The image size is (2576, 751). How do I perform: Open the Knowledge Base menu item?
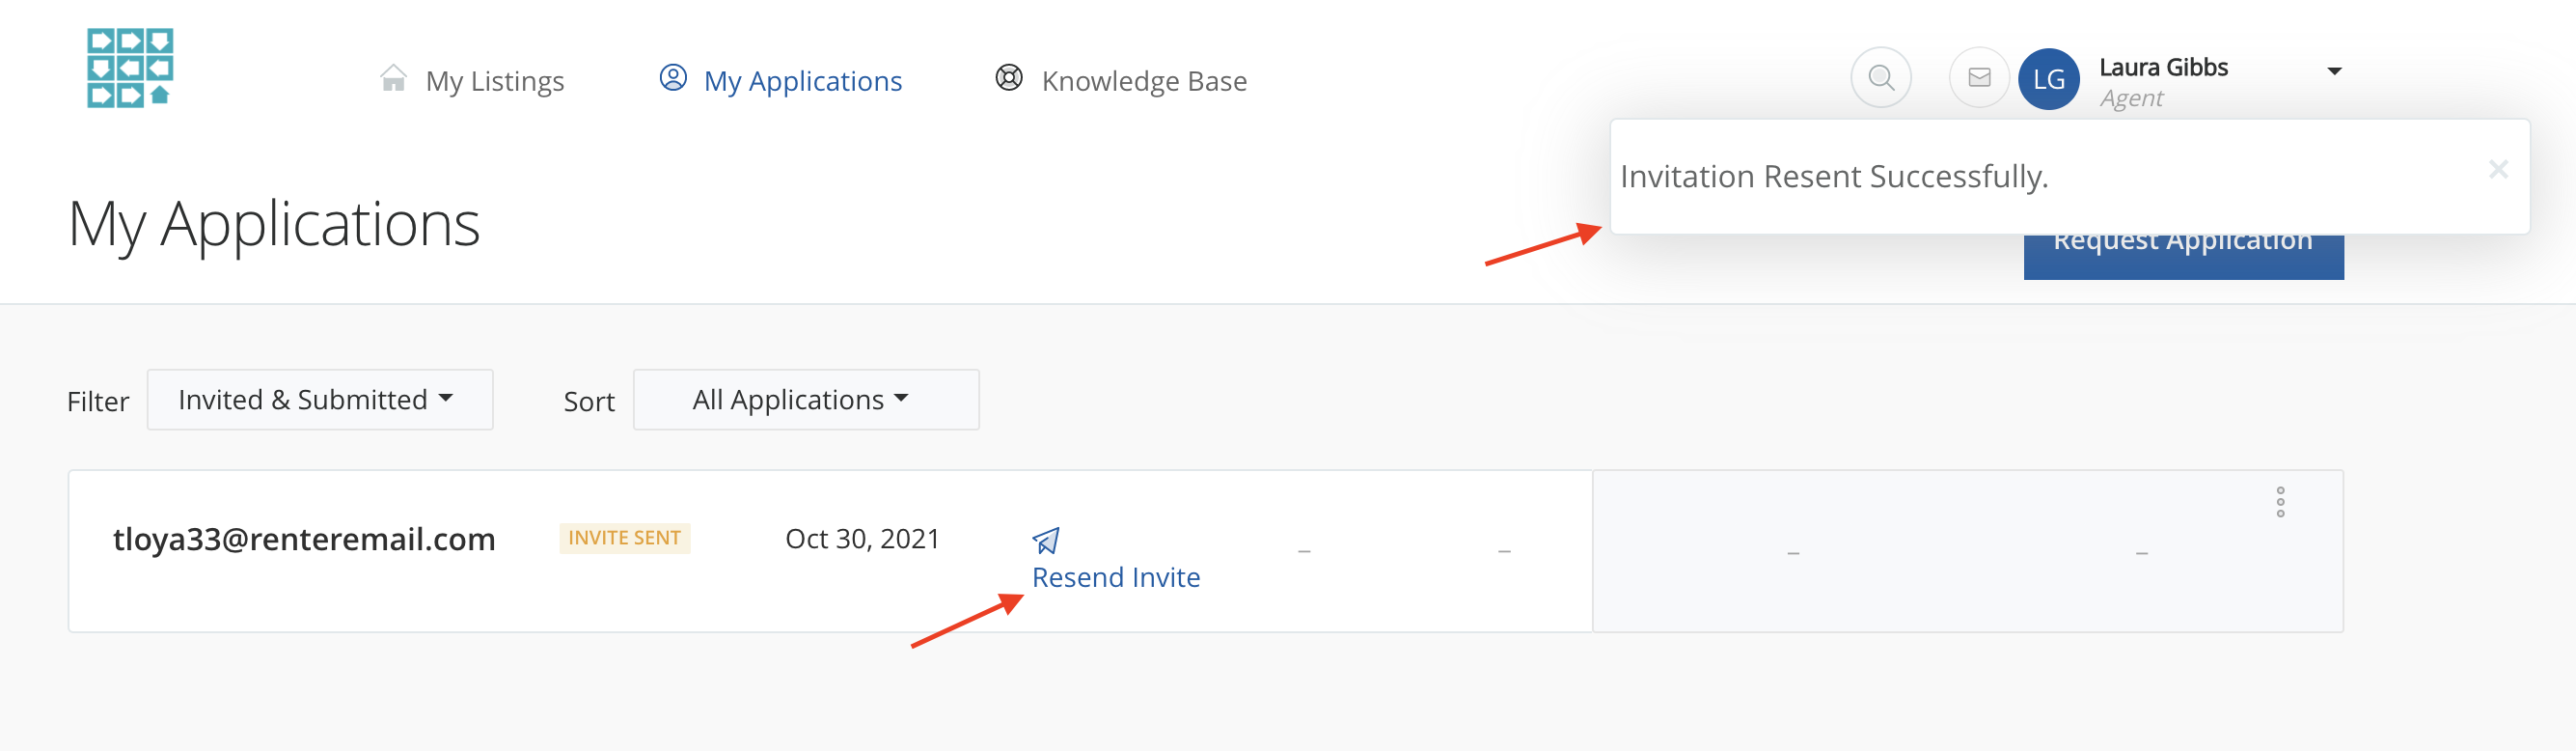coord(1143,81)
